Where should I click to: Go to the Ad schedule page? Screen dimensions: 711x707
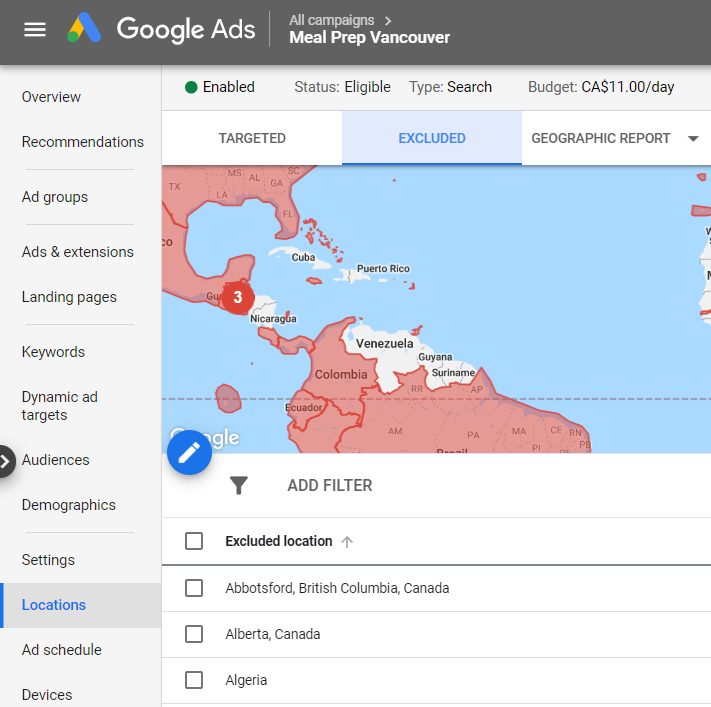(x=61, y=650)
